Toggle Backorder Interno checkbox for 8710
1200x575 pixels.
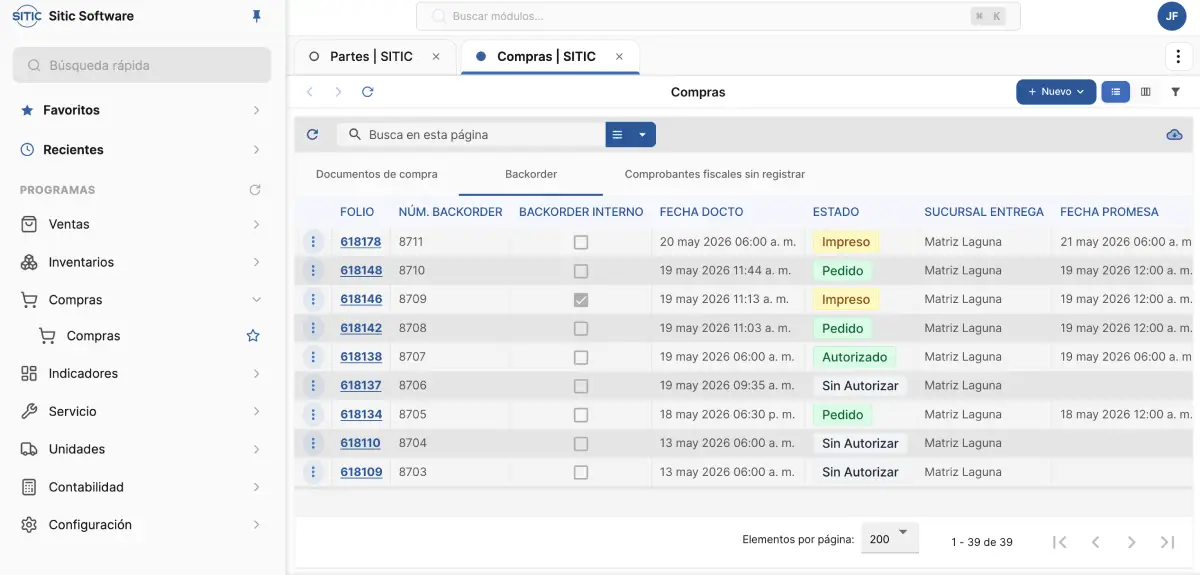(x=581, y=271)
